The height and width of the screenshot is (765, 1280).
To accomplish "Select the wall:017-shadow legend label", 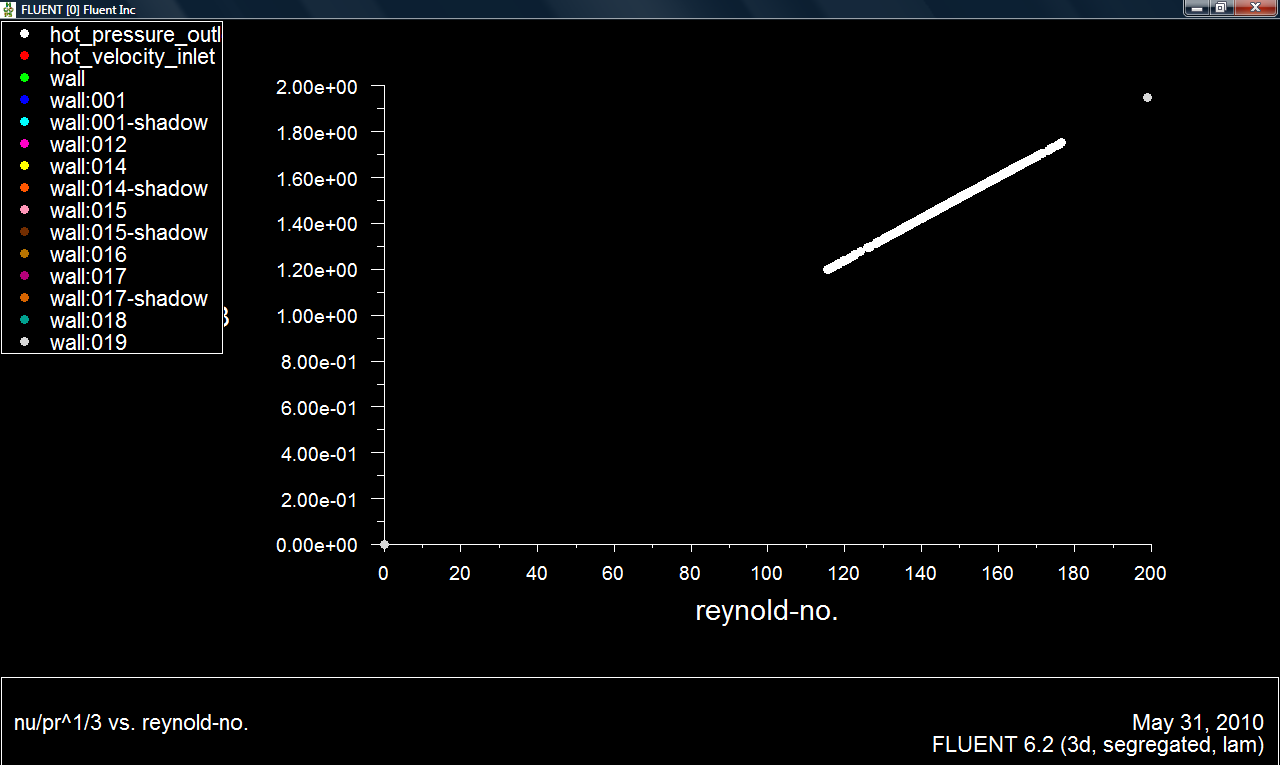I will (x=128, y=299).
